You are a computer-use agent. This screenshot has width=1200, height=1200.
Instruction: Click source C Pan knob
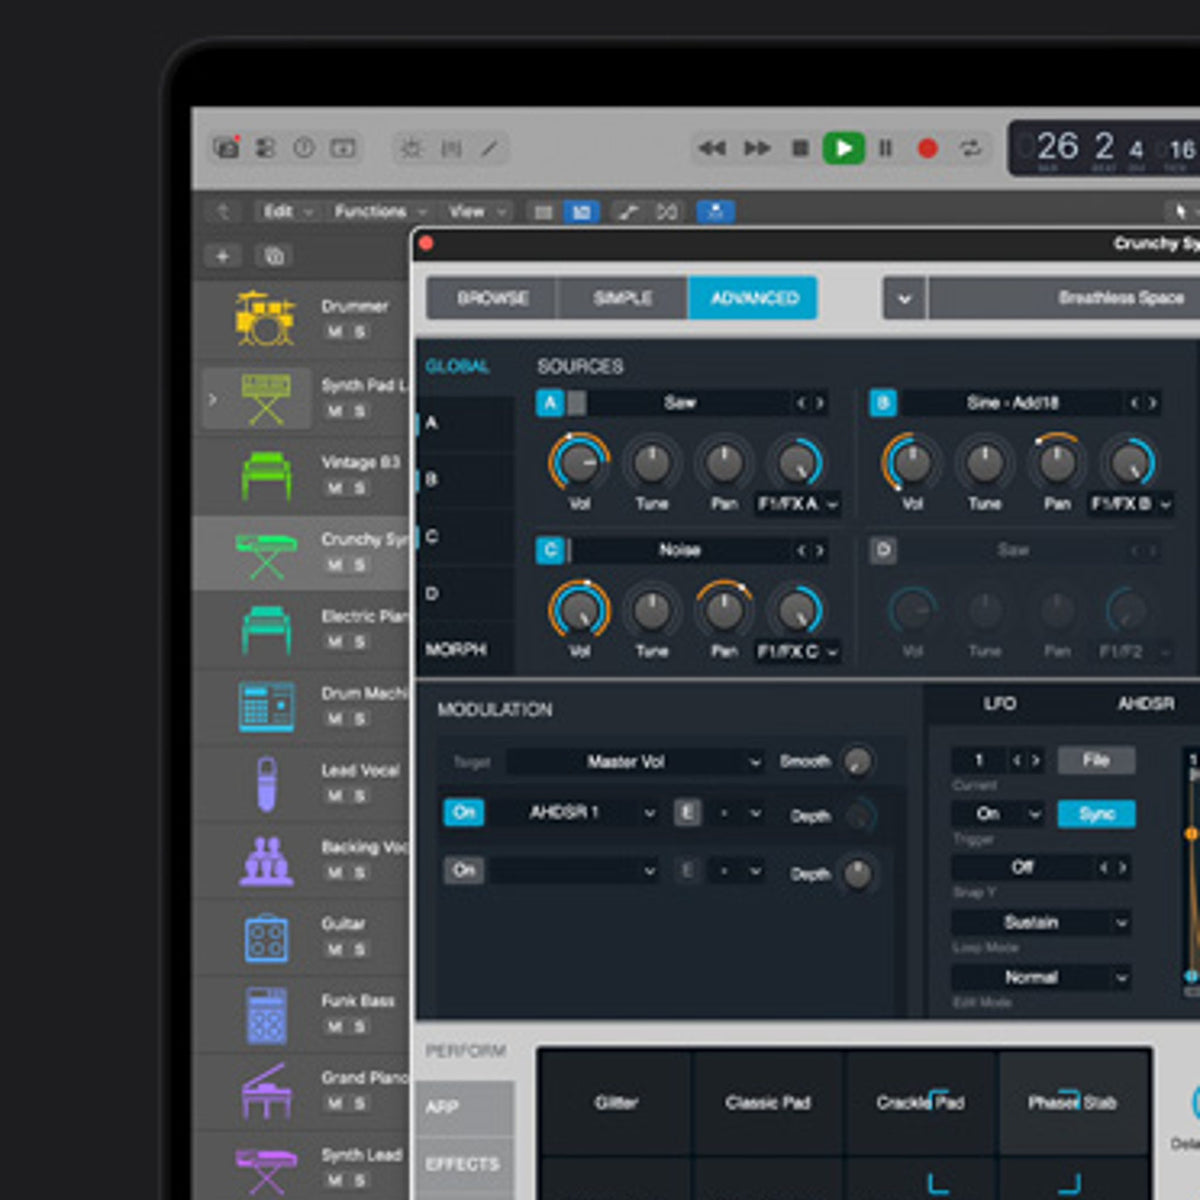pos(724,609)
